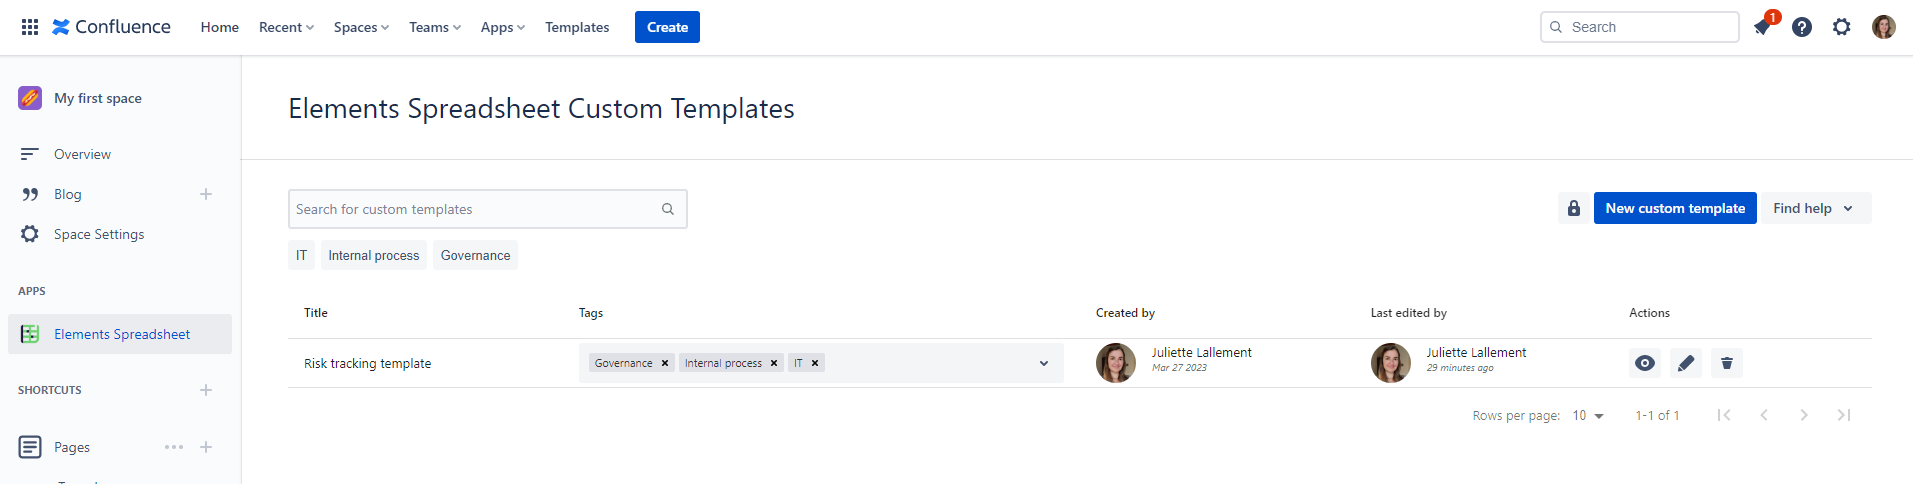Click the lock permissions icon

(1574, 208)
